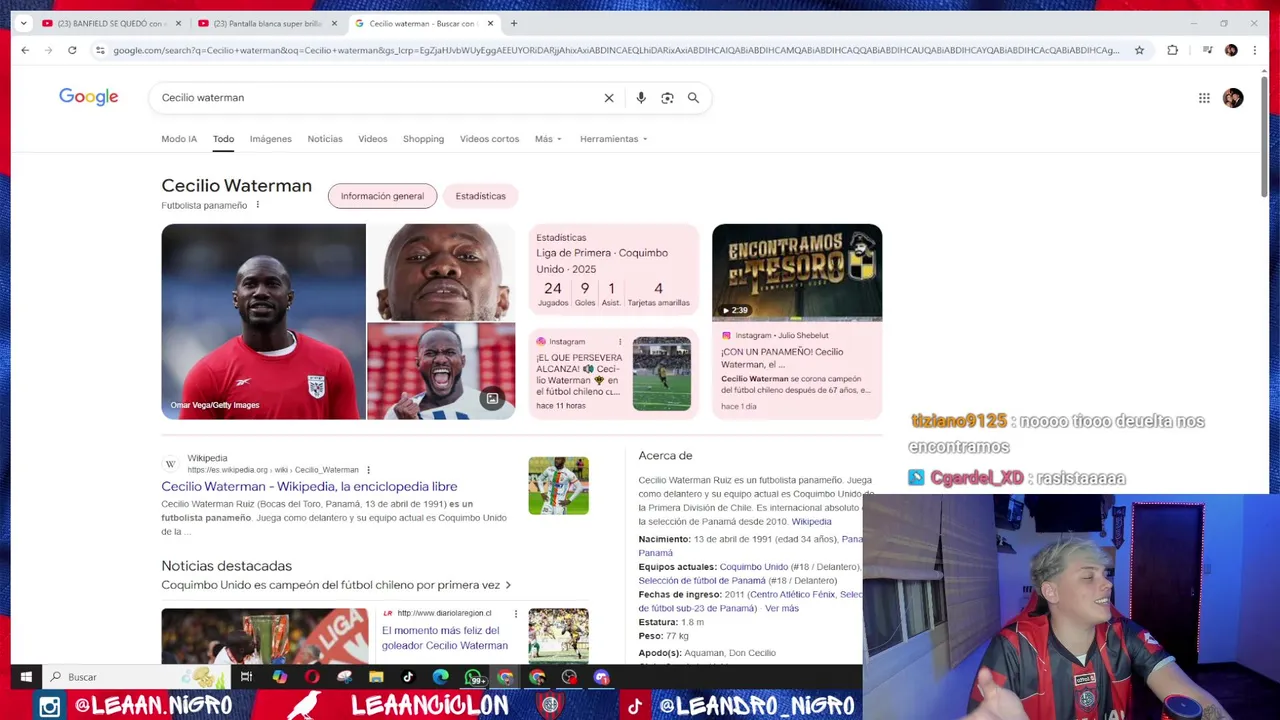Select the Videos cortos tab

pos(489,139)
